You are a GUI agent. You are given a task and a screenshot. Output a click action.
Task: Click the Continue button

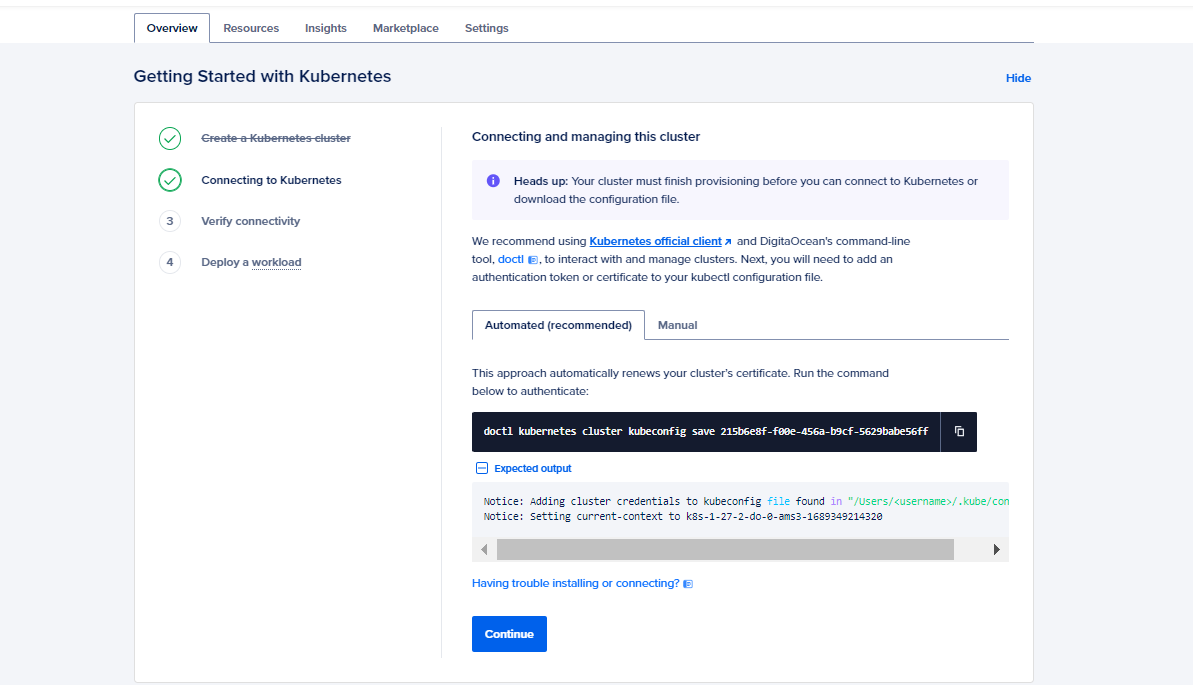[x=509, y=634]
